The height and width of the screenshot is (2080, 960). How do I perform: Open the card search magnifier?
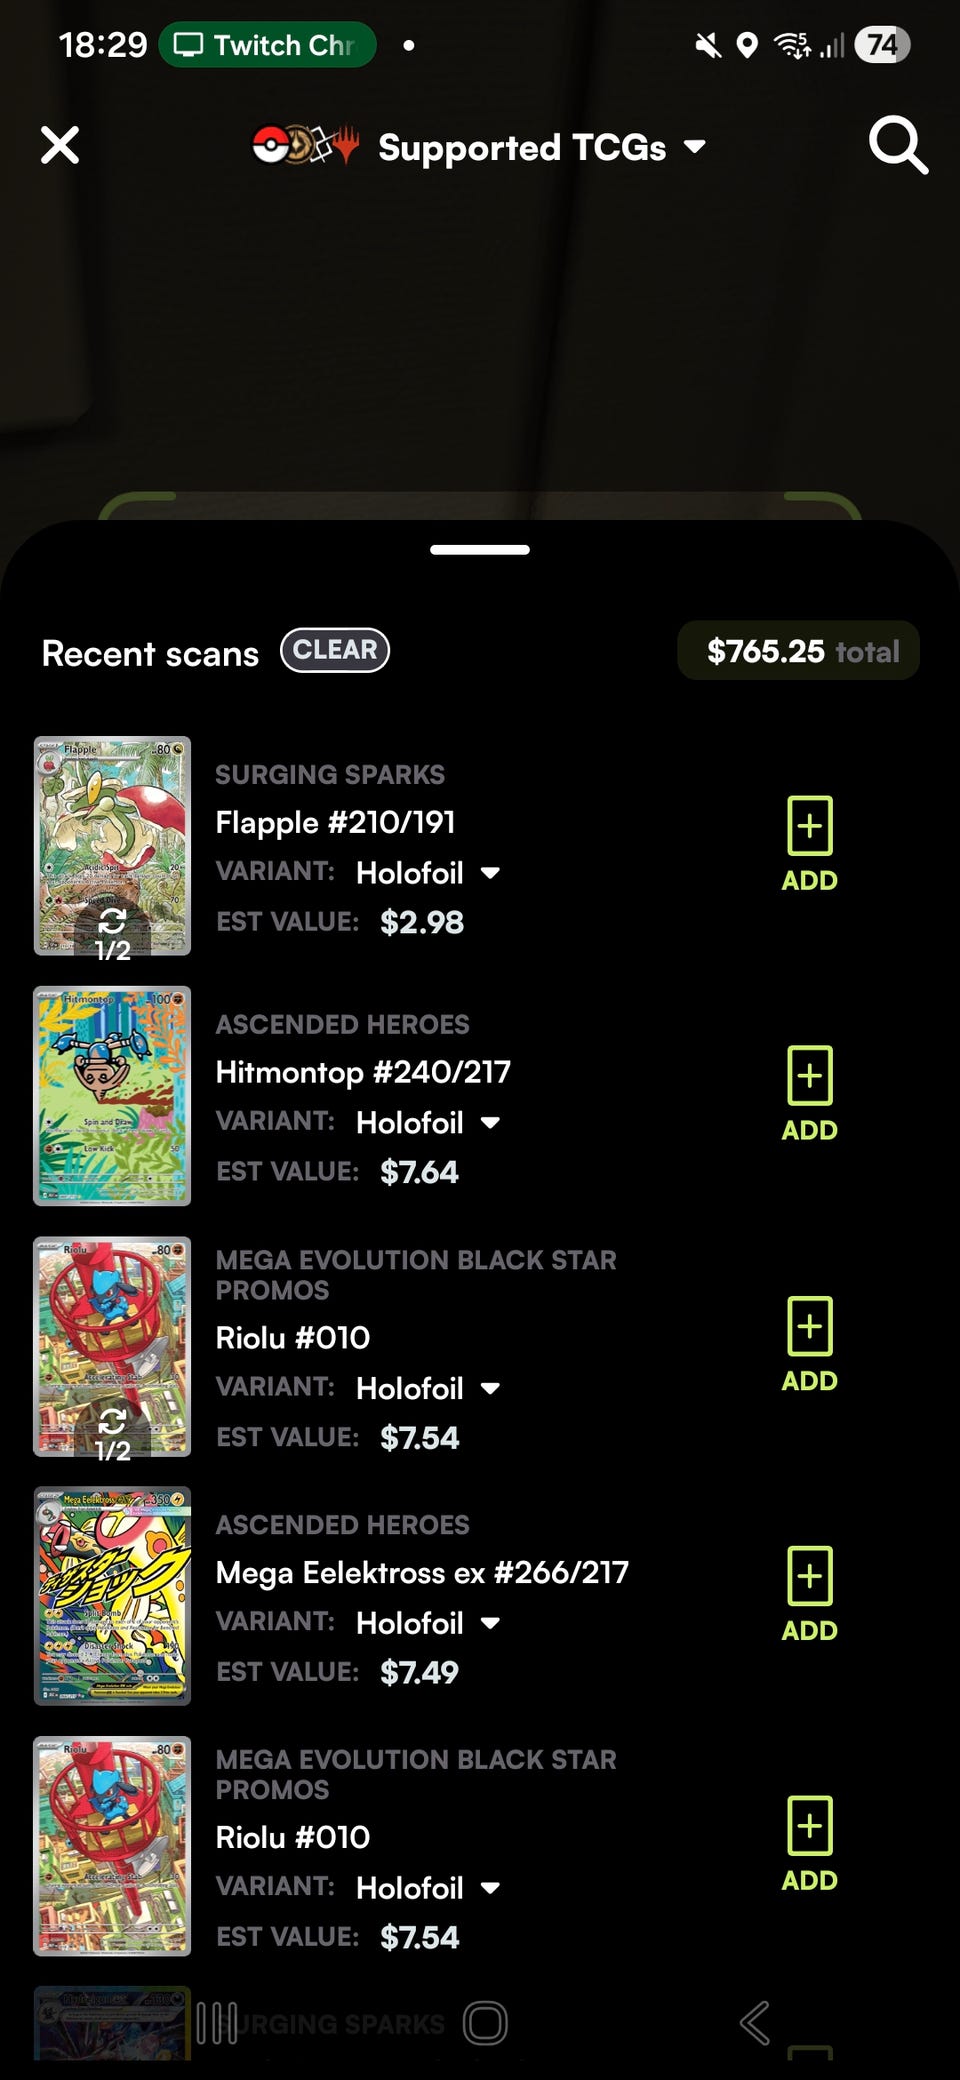pos(897,146)
